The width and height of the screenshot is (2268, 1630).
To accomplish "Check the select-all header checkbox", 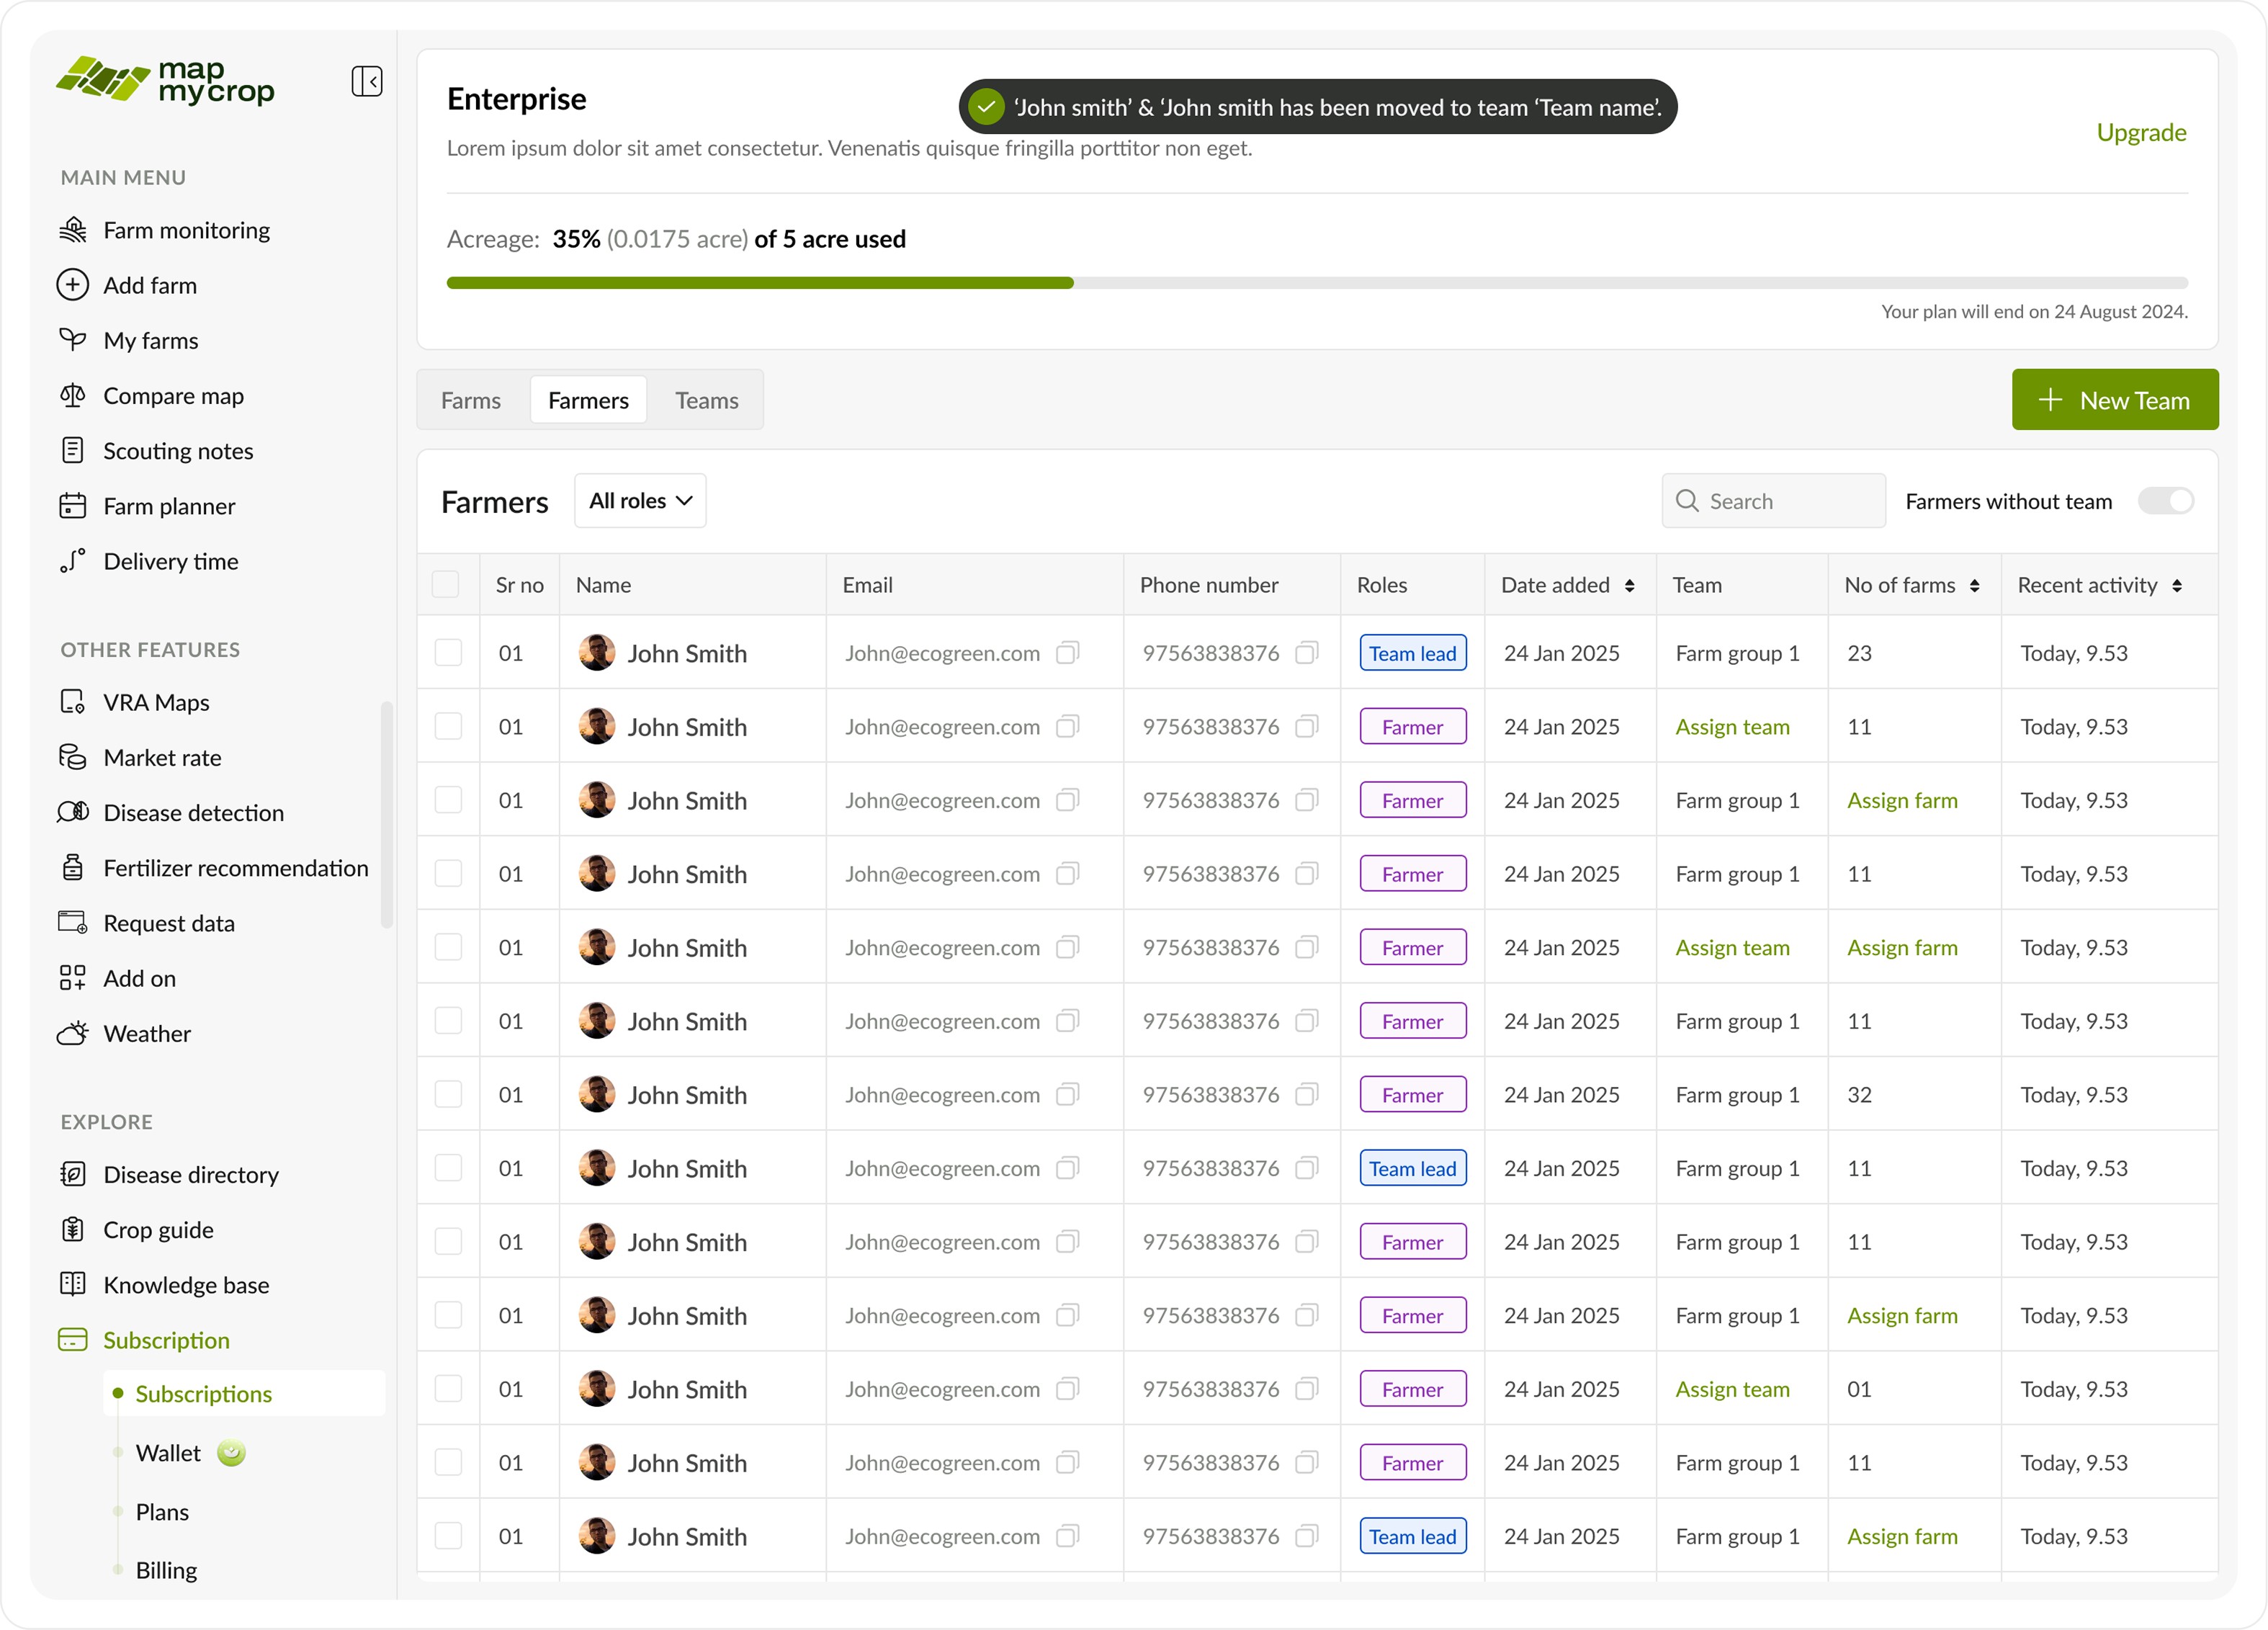I will pyautogui.click(x=445, y=585).
